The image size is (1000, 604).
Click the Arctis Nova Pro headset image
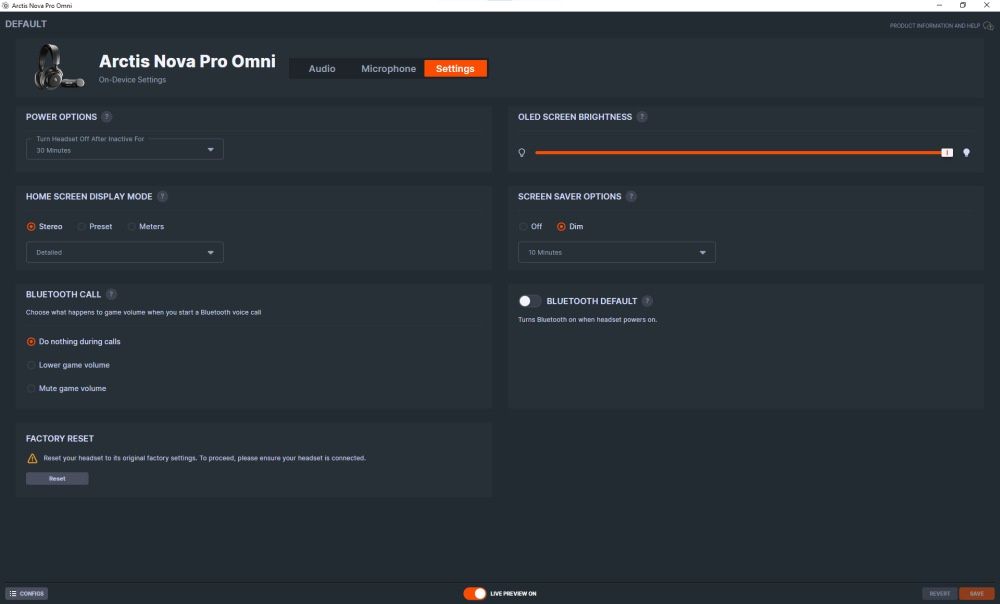59,67
